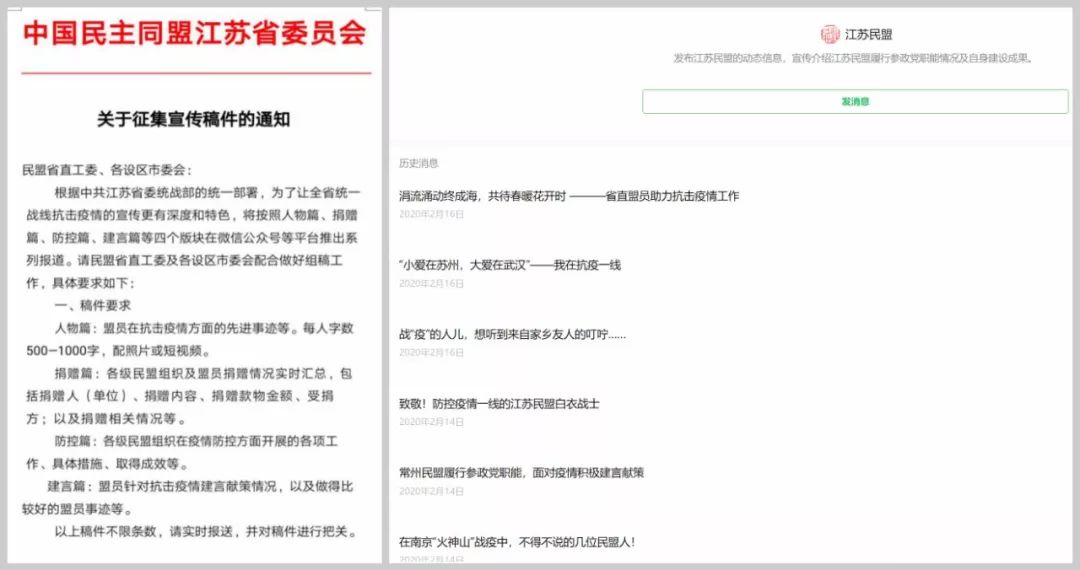Image resolution: width=1080 pixels, height=570 pixels.
Task: Click the line starting 防控篇：各级民盟组织
Action: pos(196,441)
